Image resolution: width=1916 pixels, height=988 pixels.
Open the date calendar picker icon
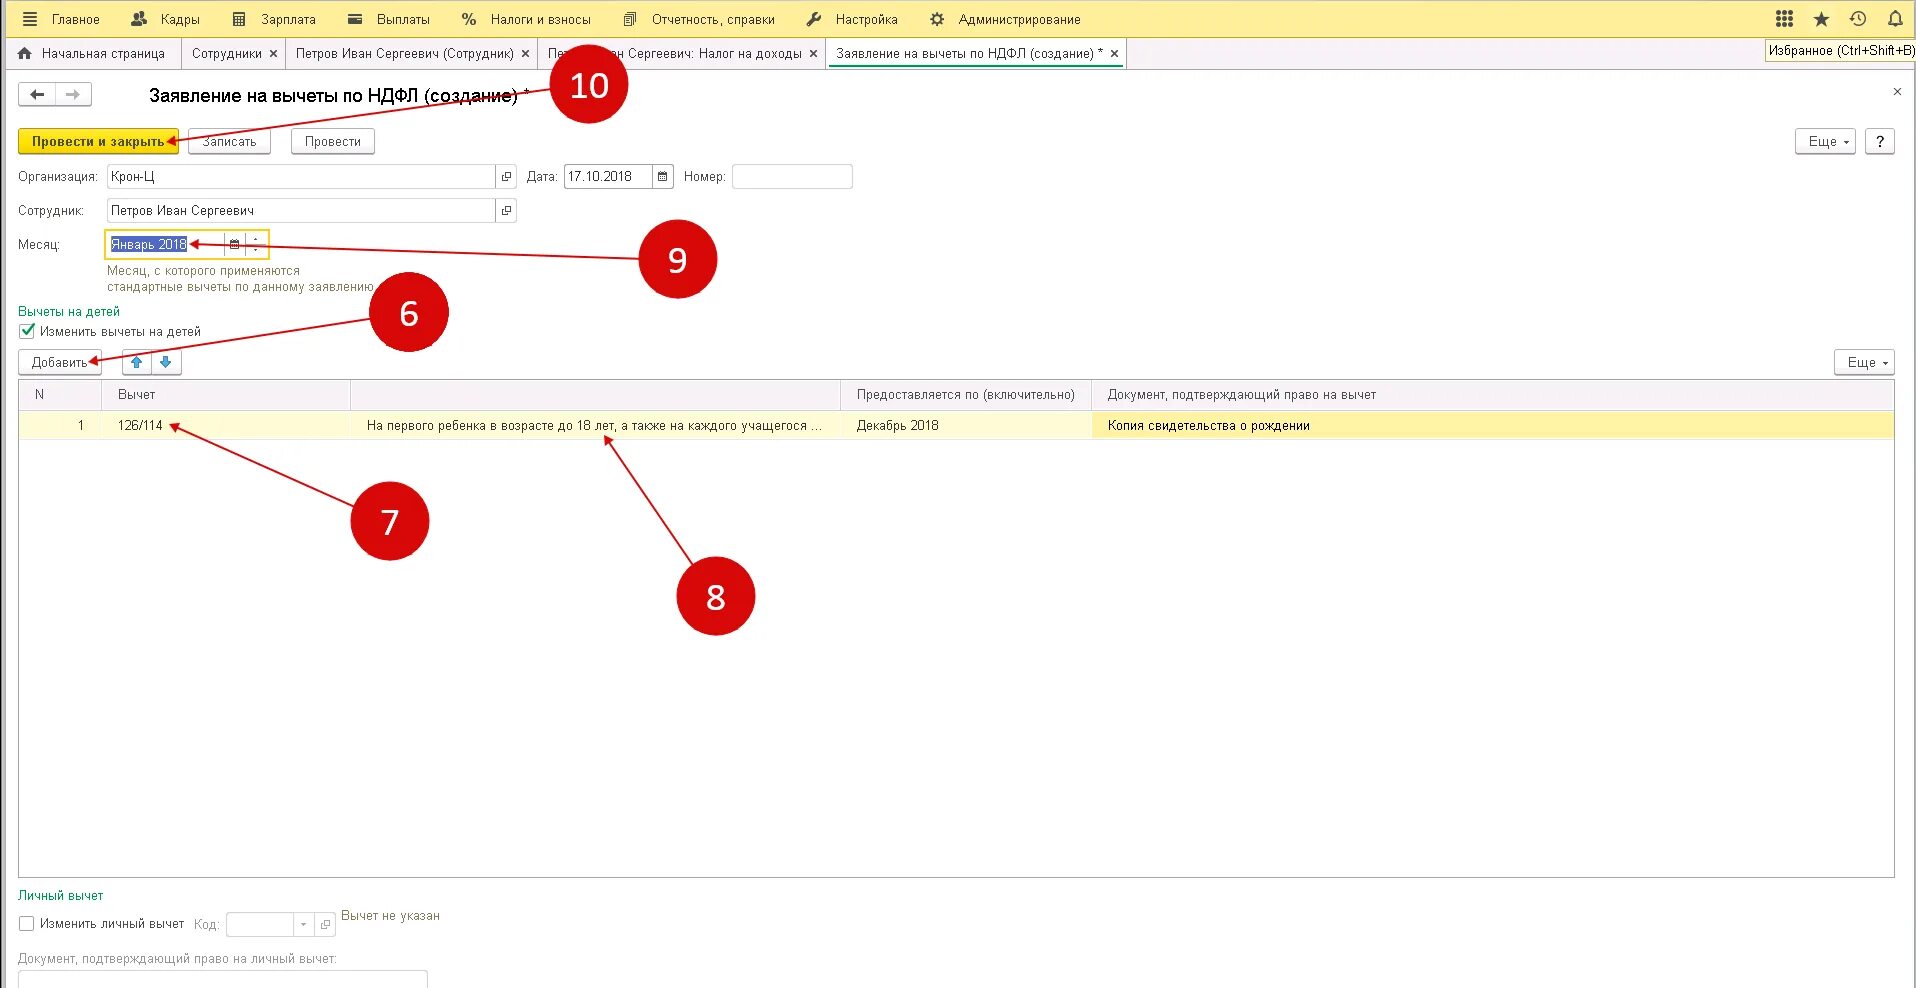[663, 176]
